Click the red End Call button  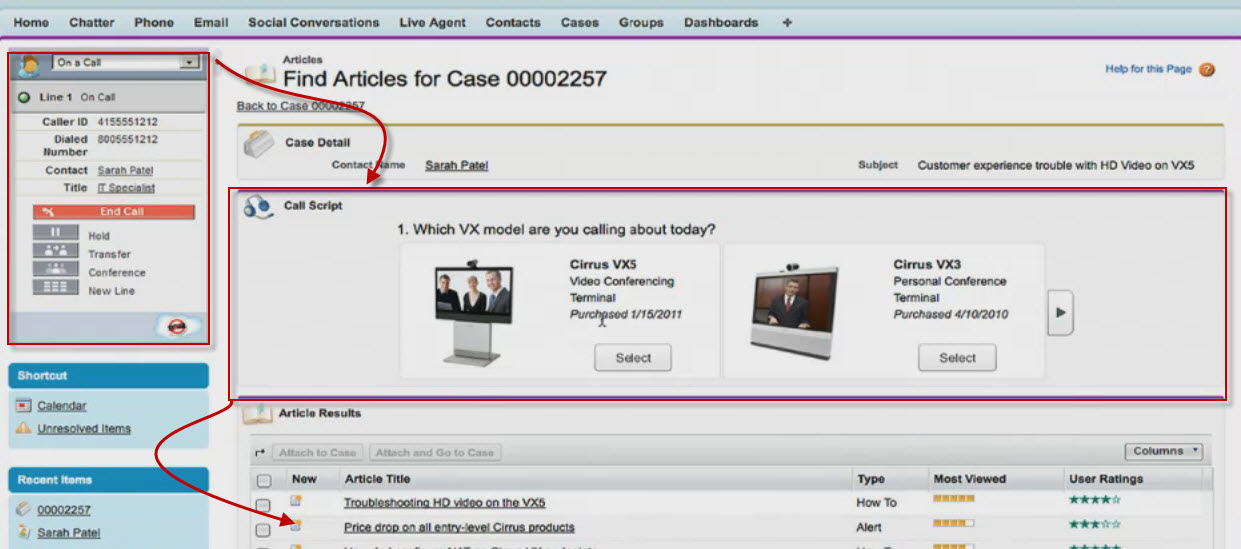114,212
